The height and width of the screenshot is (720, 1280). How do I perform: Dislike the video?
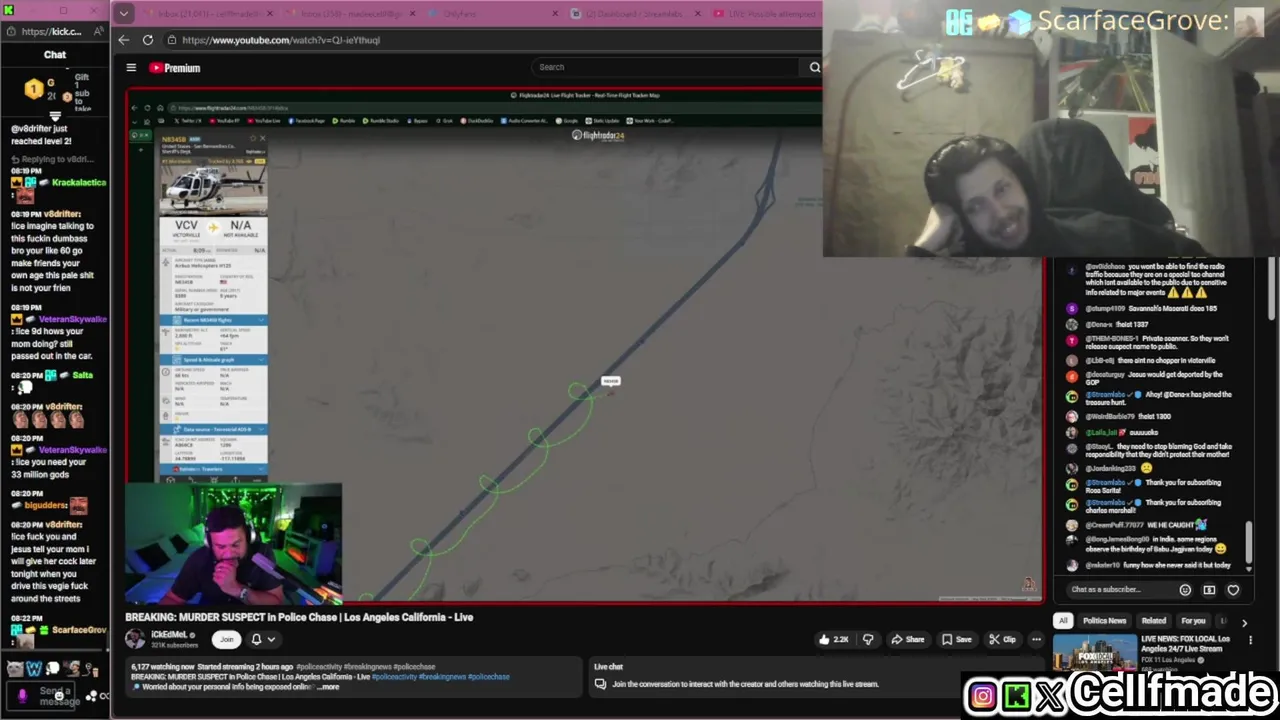coord(868,639)
